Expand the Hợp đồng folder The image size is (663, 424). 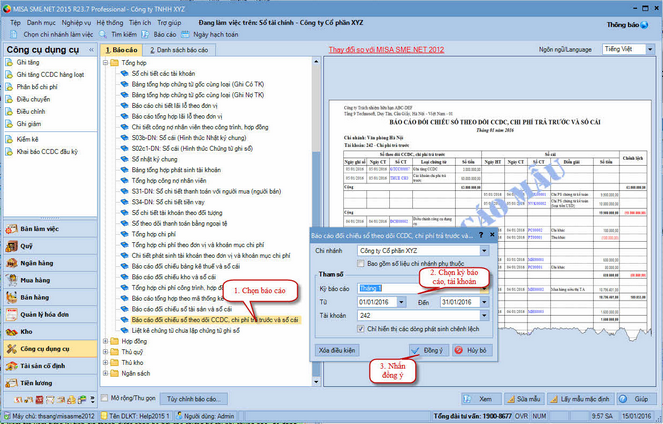click(106, 341)
